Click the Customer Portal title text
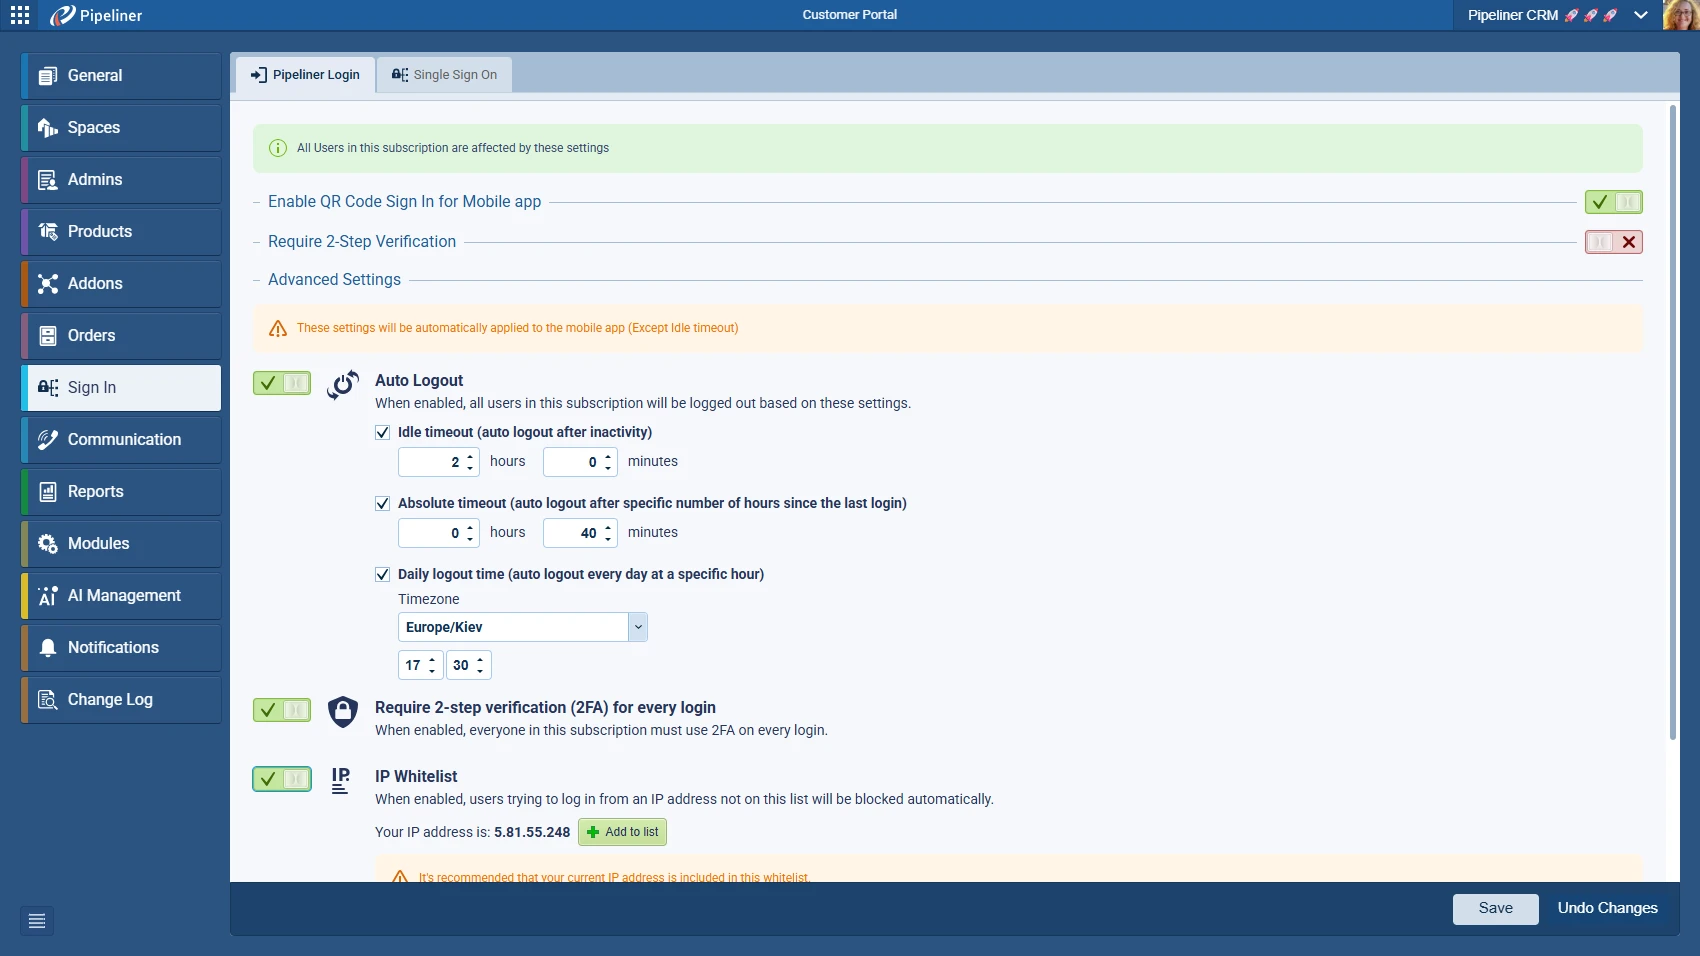 point(850,15)
